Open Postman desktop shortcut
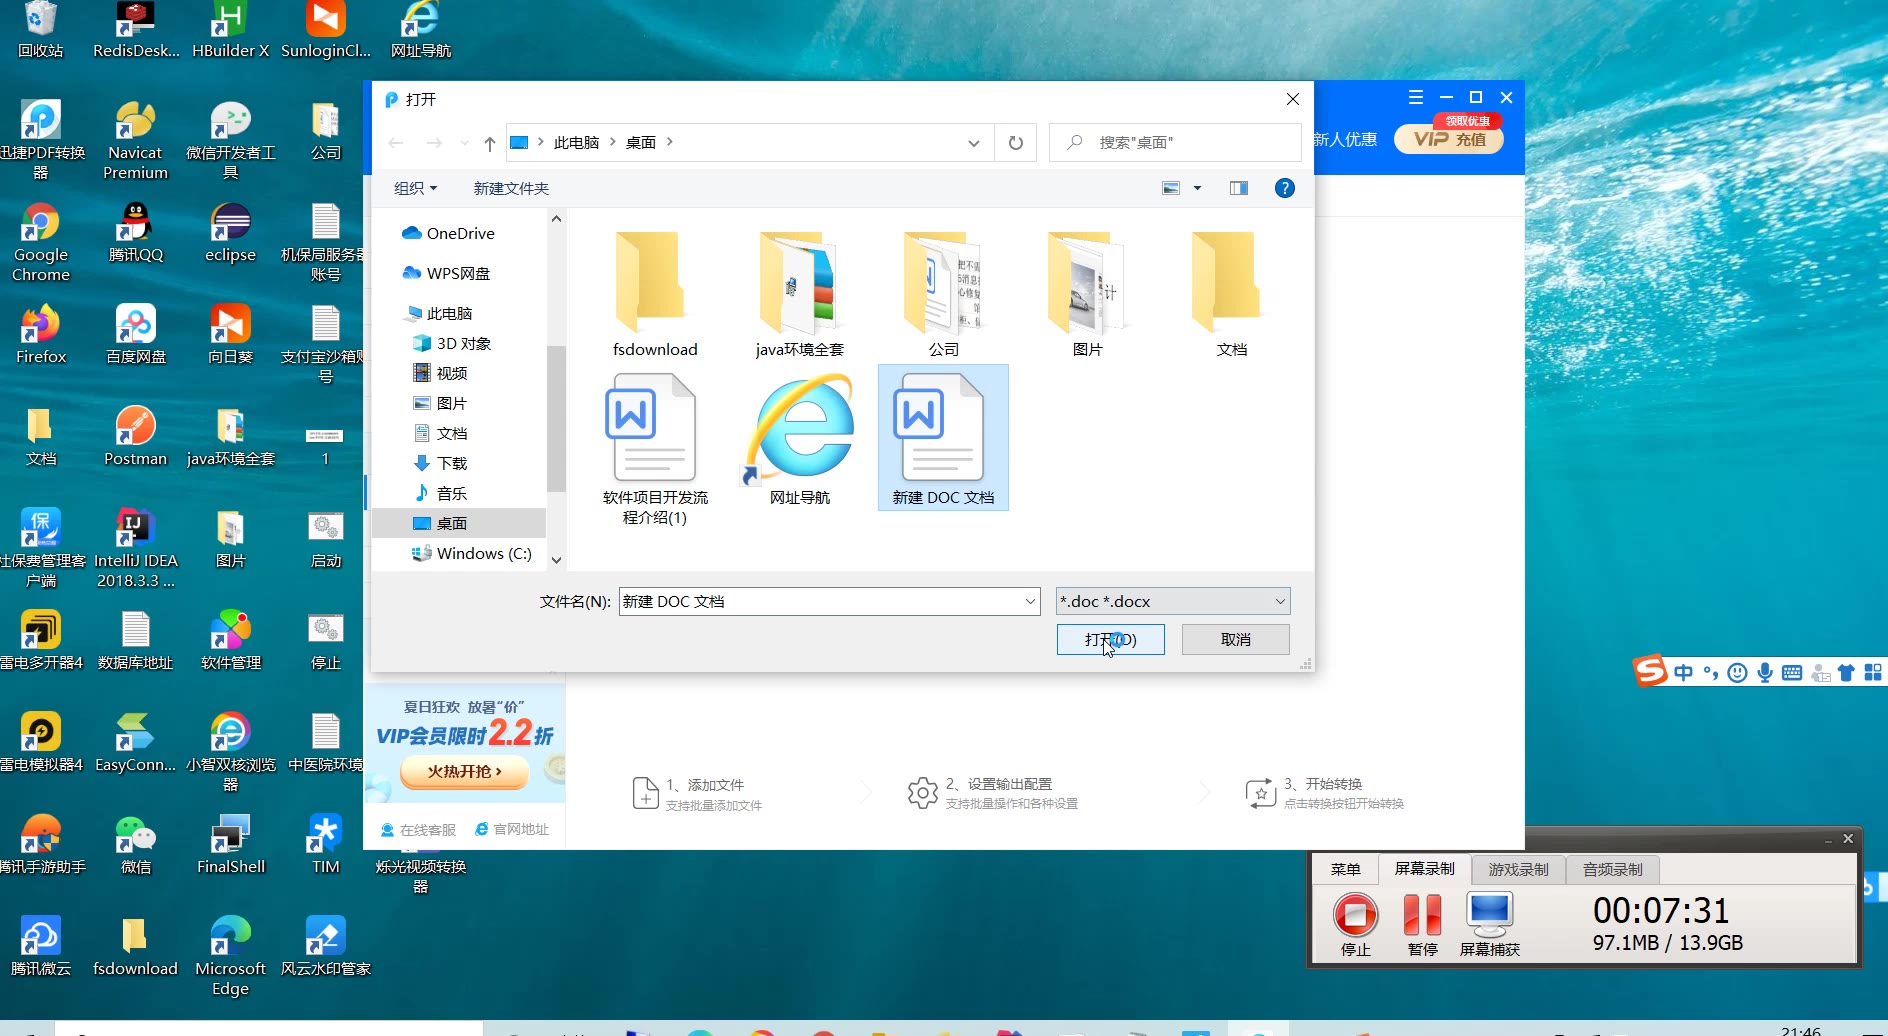 click(135, 437)
